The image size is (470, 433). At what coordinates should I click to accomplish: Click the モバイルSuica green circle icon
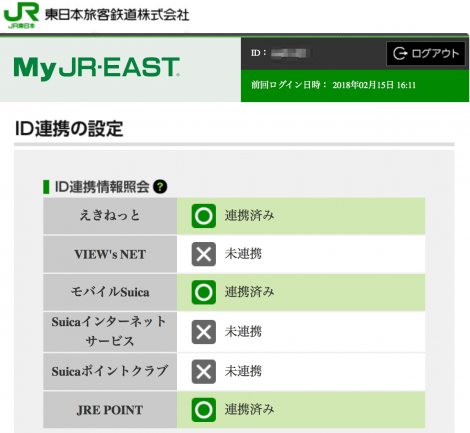[x=203, y=292]
